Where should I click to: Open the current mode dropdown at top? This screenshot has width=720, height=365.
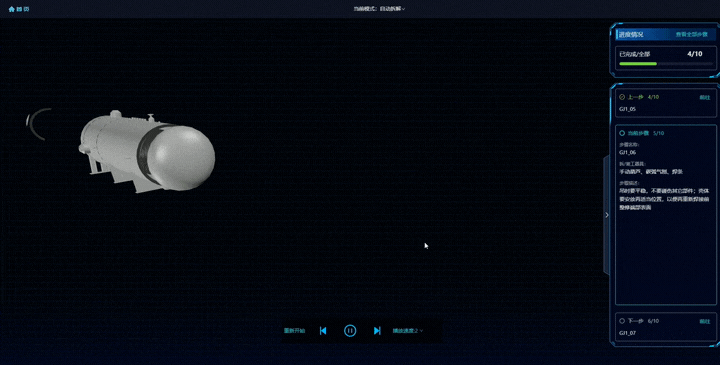pyautogui.click(x=379, y=9)
